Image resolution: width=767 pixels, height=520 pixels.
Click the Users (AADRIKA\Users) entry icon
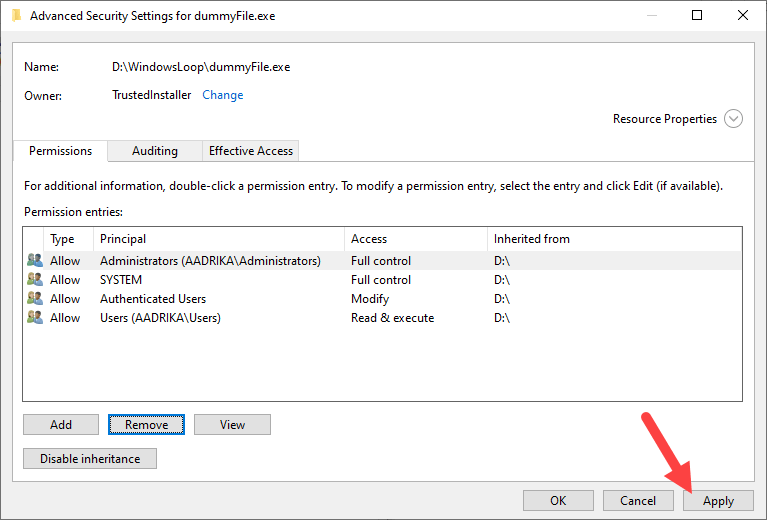[35, 318]
